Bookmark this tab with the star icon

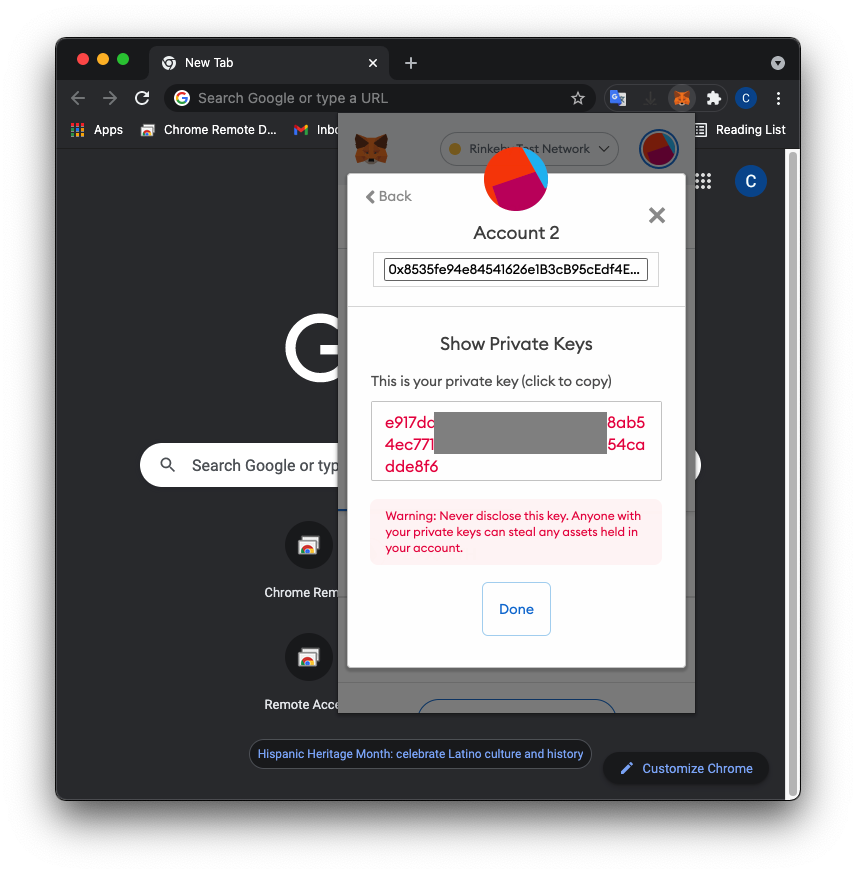point(578,99)
